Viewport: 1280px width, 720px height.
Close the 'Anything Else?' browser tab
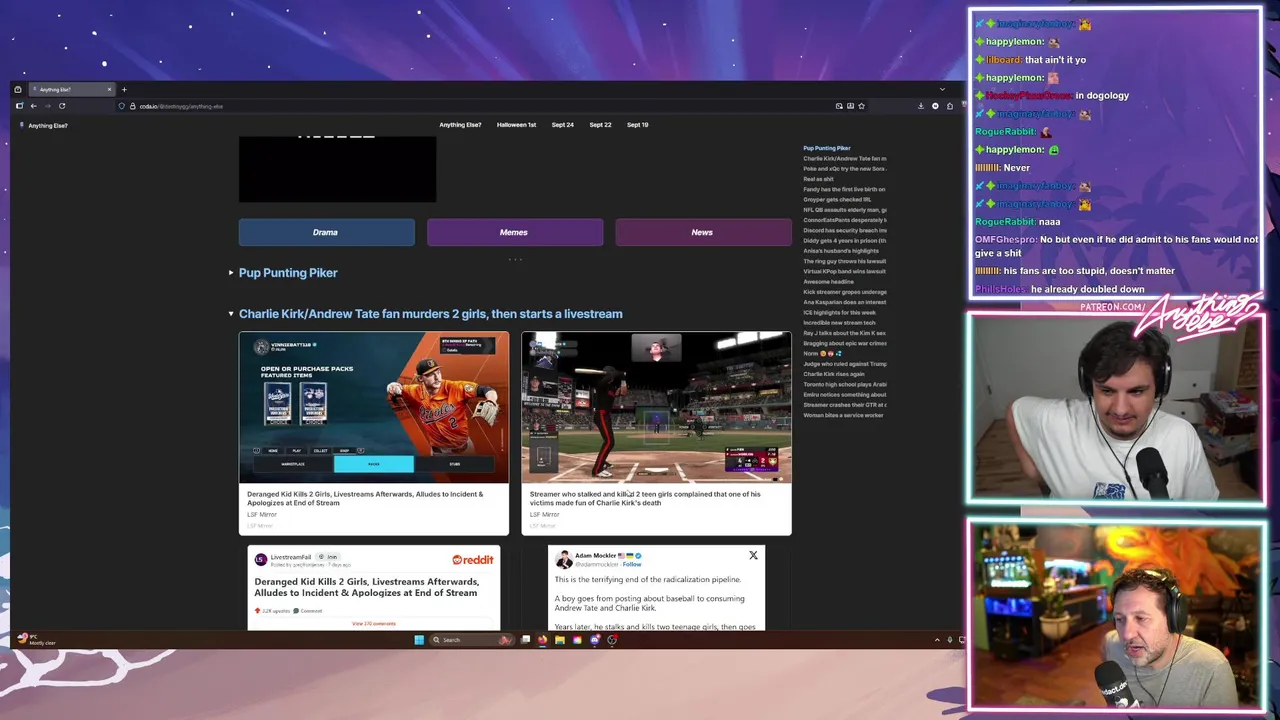tap(109, 89)
